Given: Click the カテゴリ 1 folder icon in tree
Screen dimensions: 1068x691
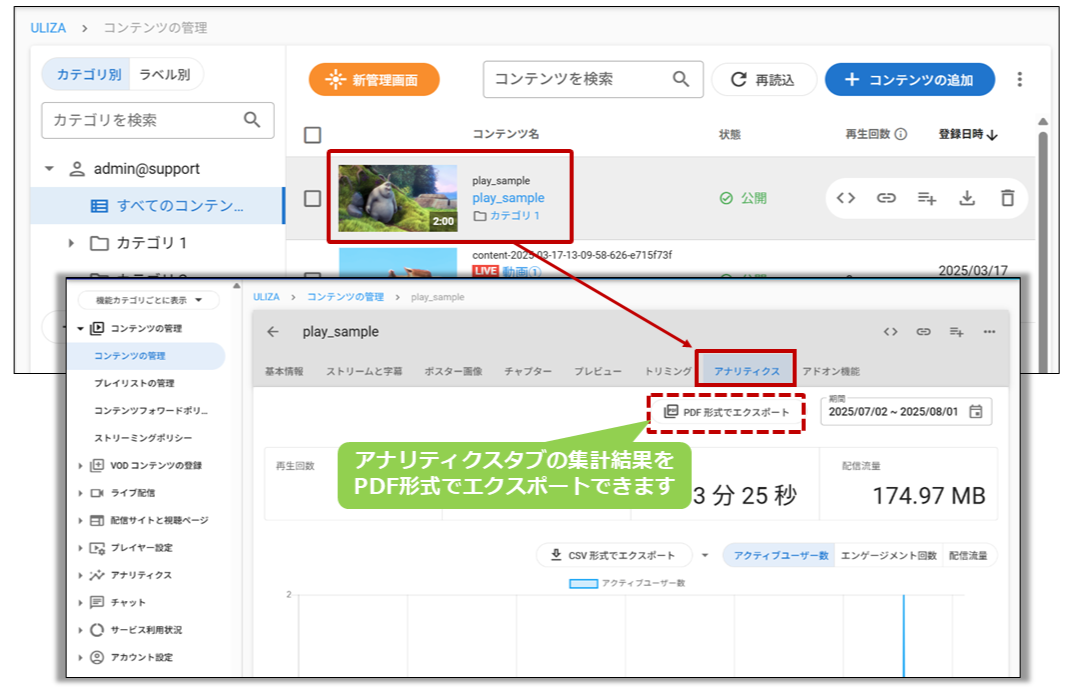Looking at the screenshot, I should pos(99,243).
